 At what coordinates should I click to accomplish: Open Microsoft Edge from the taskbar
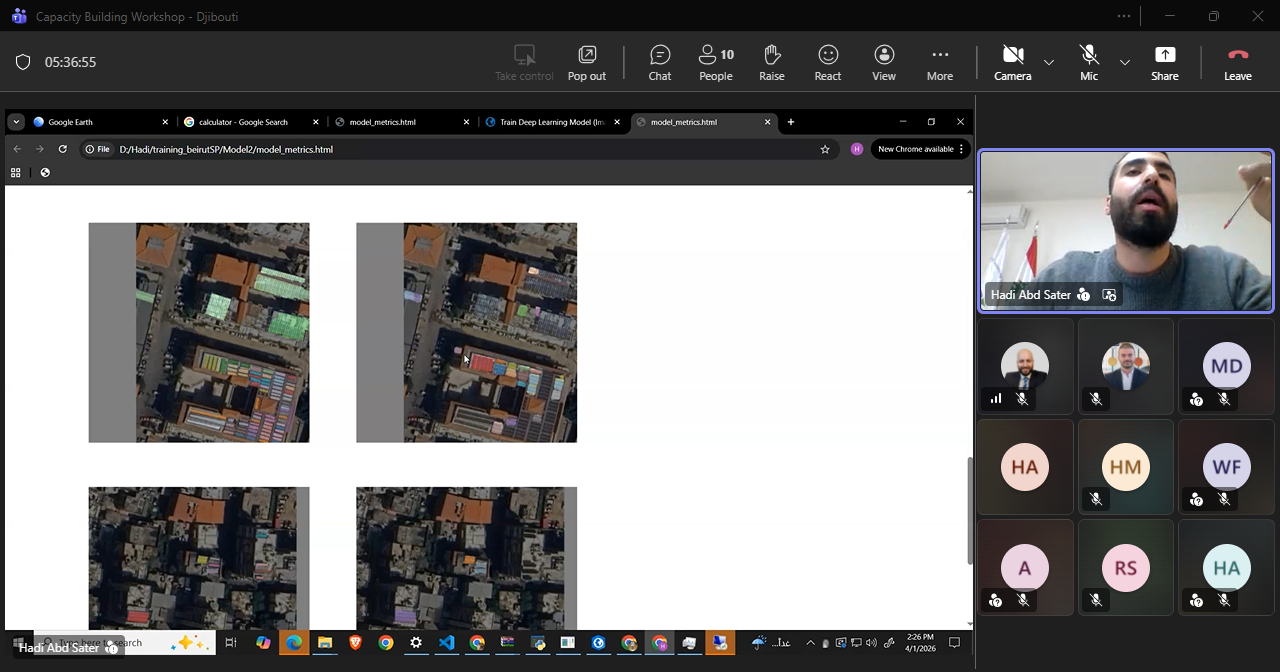[x=294, y=643]
